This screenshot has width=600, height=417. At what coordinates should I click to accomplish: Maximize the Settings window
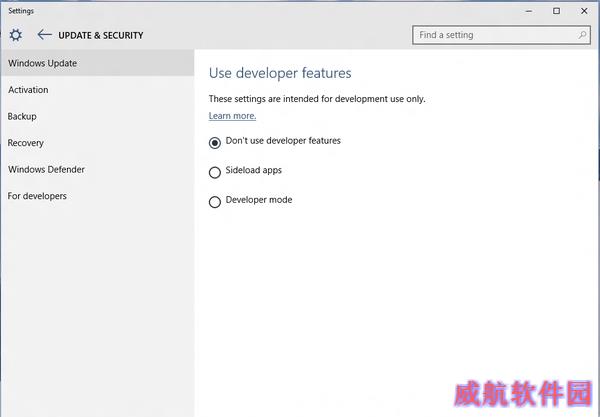pyautogui.click(x=556, y=11)
